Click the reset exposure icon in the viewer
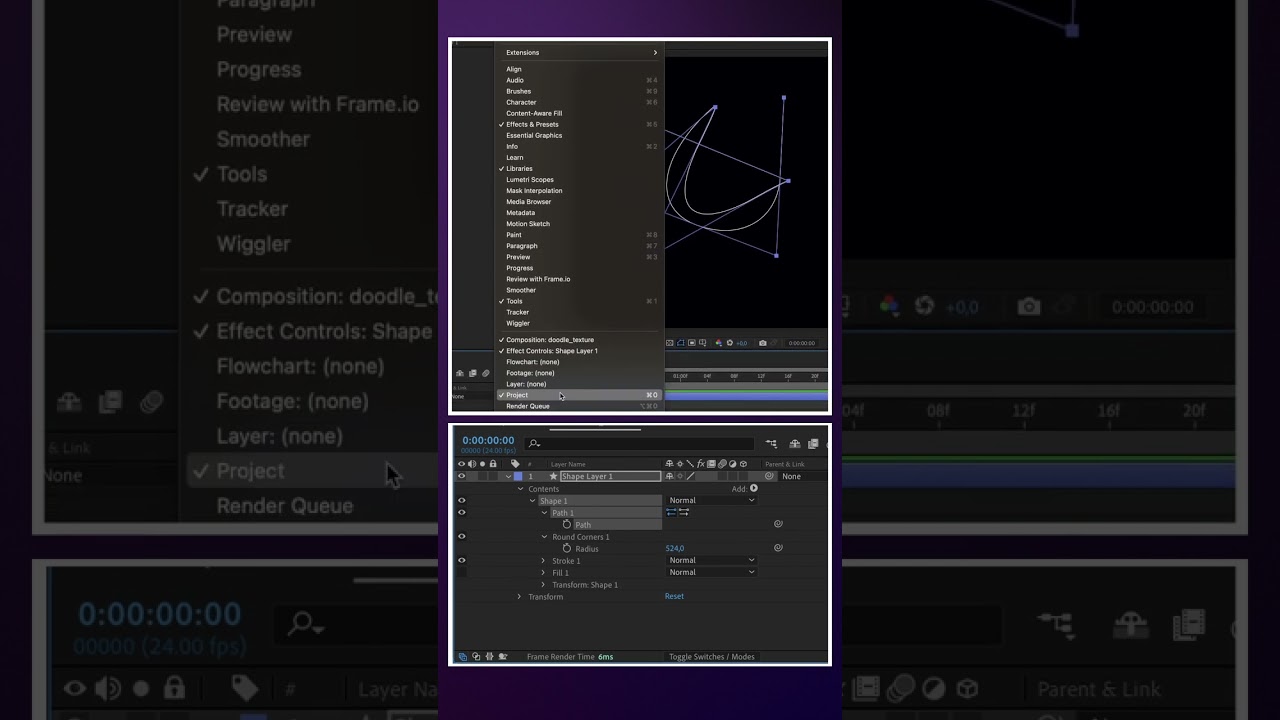Viewport: 1280px width, 720px height. (730, 343)
